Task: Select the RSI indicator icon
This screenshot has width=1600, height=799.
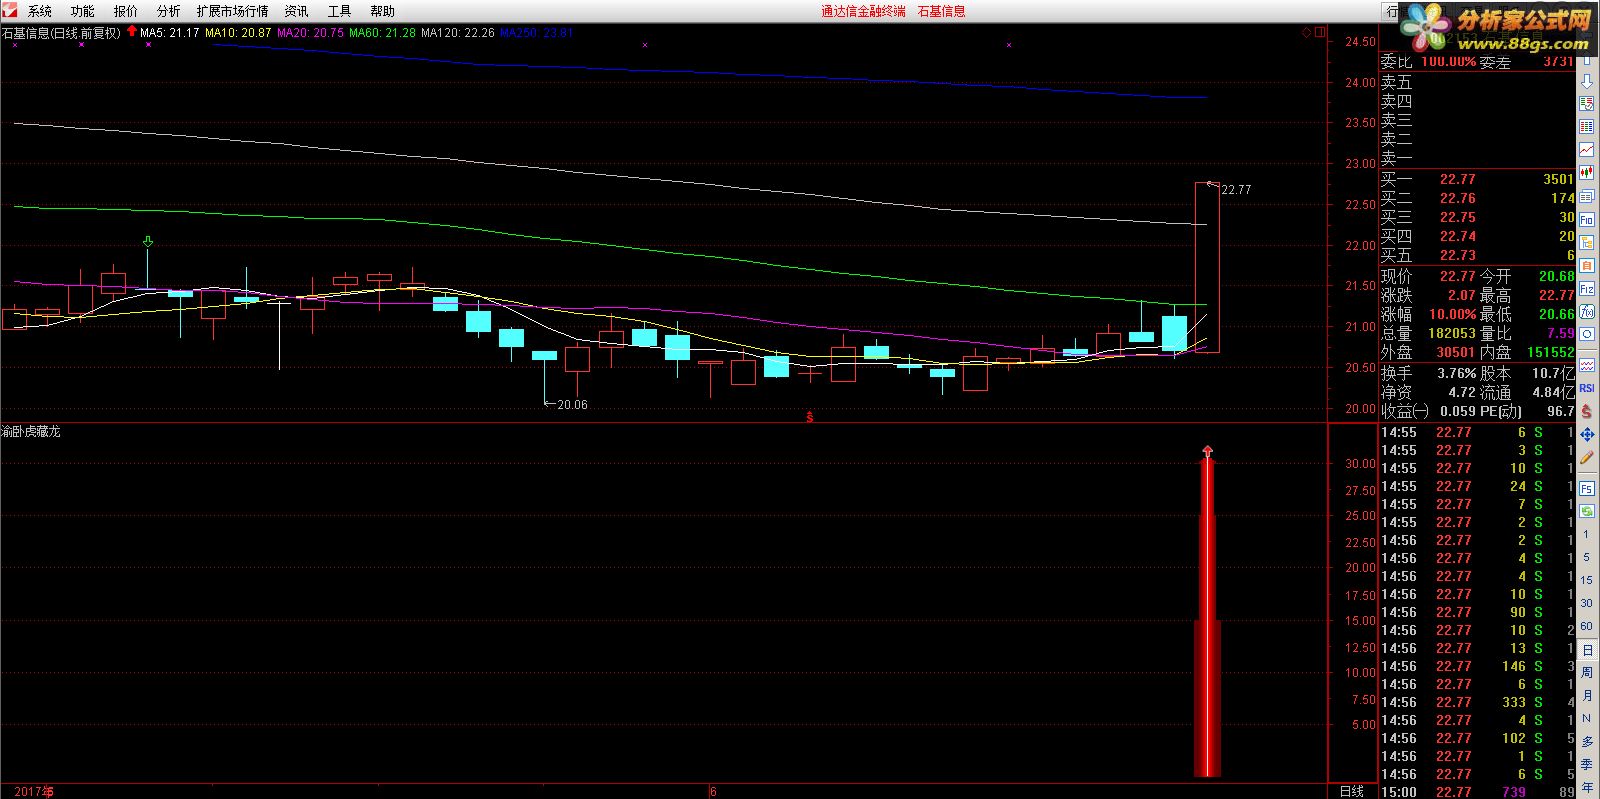Action: point(1587,388)
